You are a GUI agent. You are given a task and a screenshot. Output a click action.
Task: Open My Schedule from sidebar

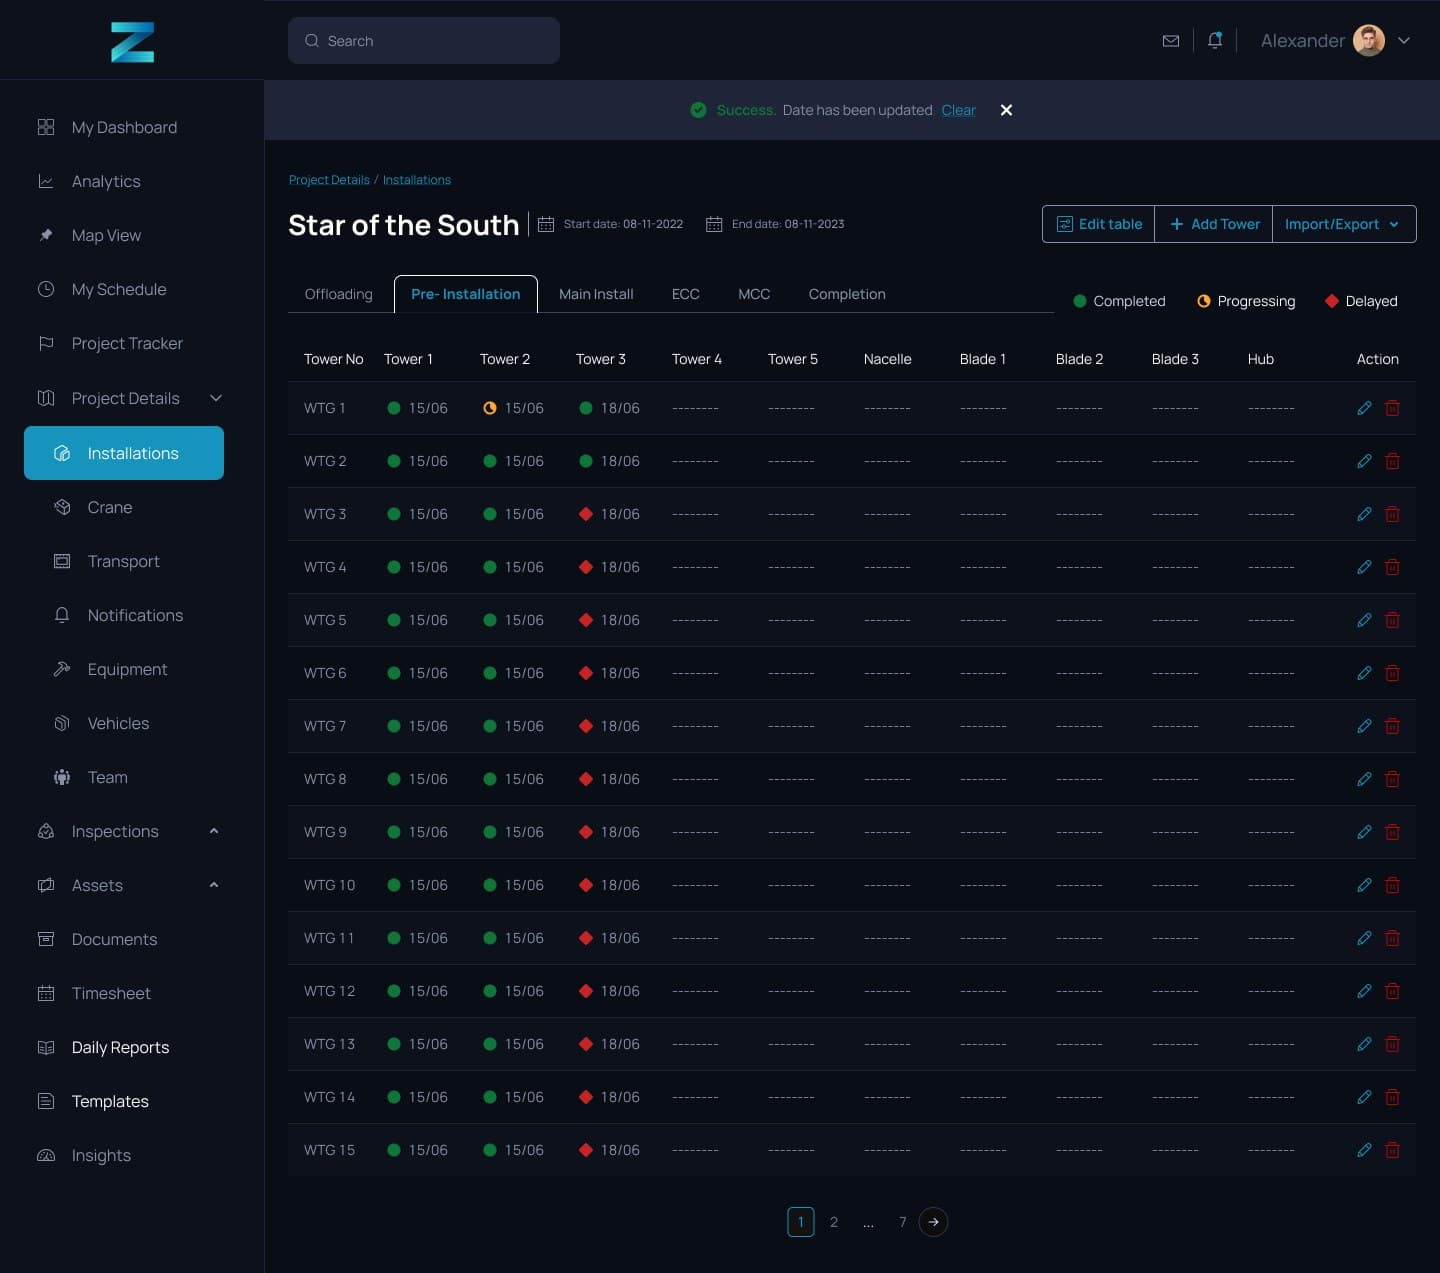(x=119, y=289)
